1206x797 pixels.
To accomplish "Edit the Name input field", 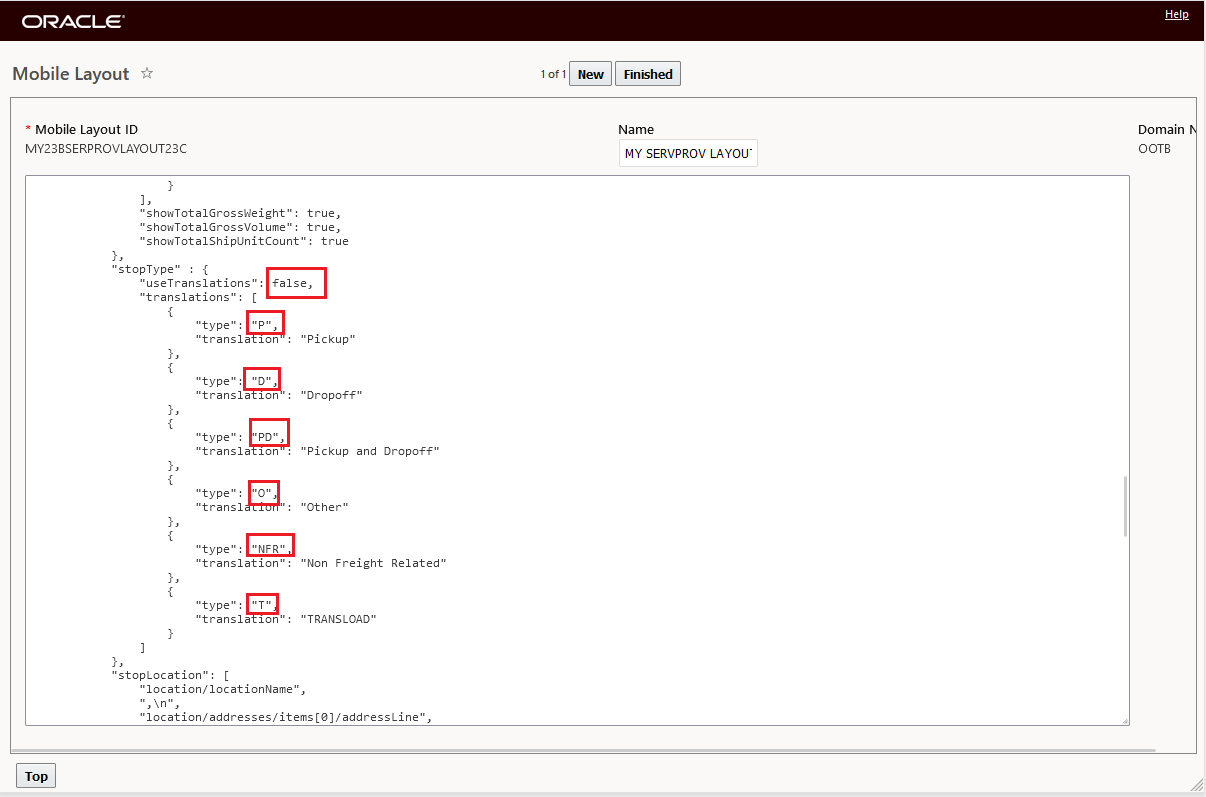I will tap(688, 153).
